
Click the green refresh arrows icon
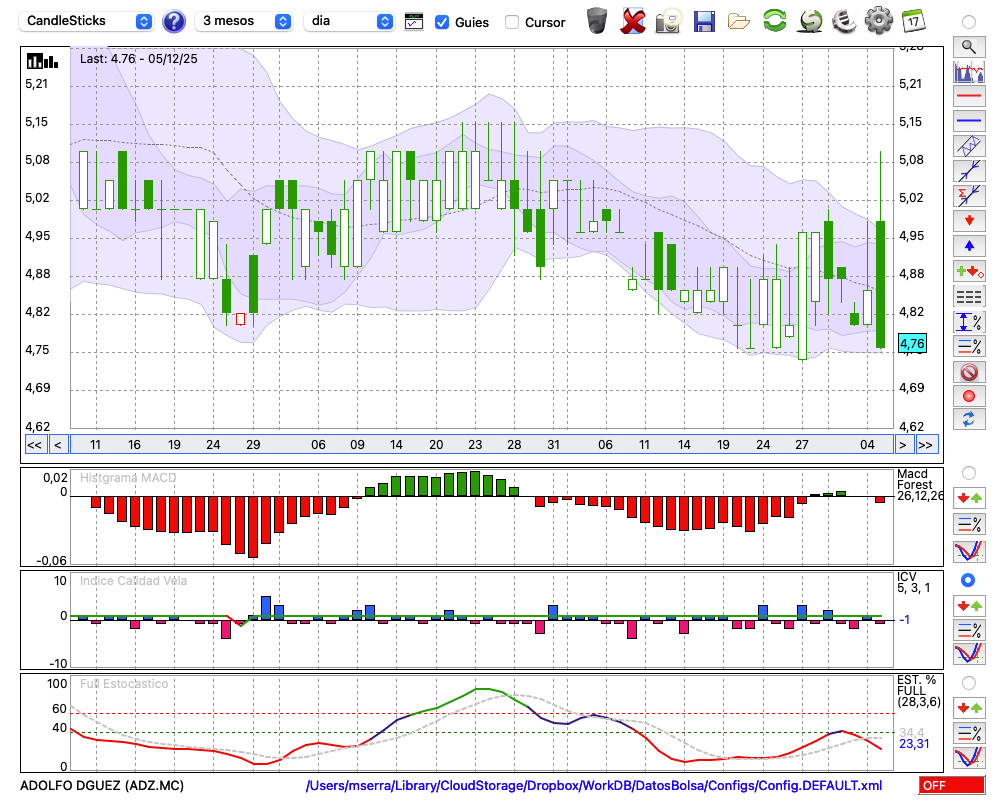(x=774, y=20)
